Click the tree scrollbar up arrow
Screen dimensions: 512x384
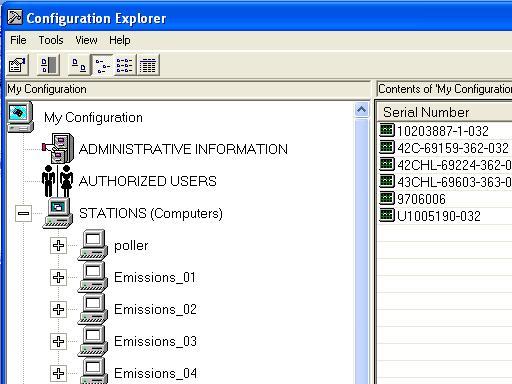362,110
